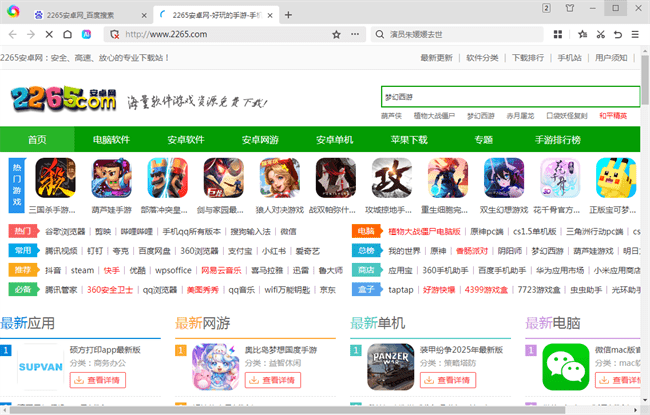Click the browser back arrow
This screenshot has width=650, height=415.
click(x=13, y=34)
